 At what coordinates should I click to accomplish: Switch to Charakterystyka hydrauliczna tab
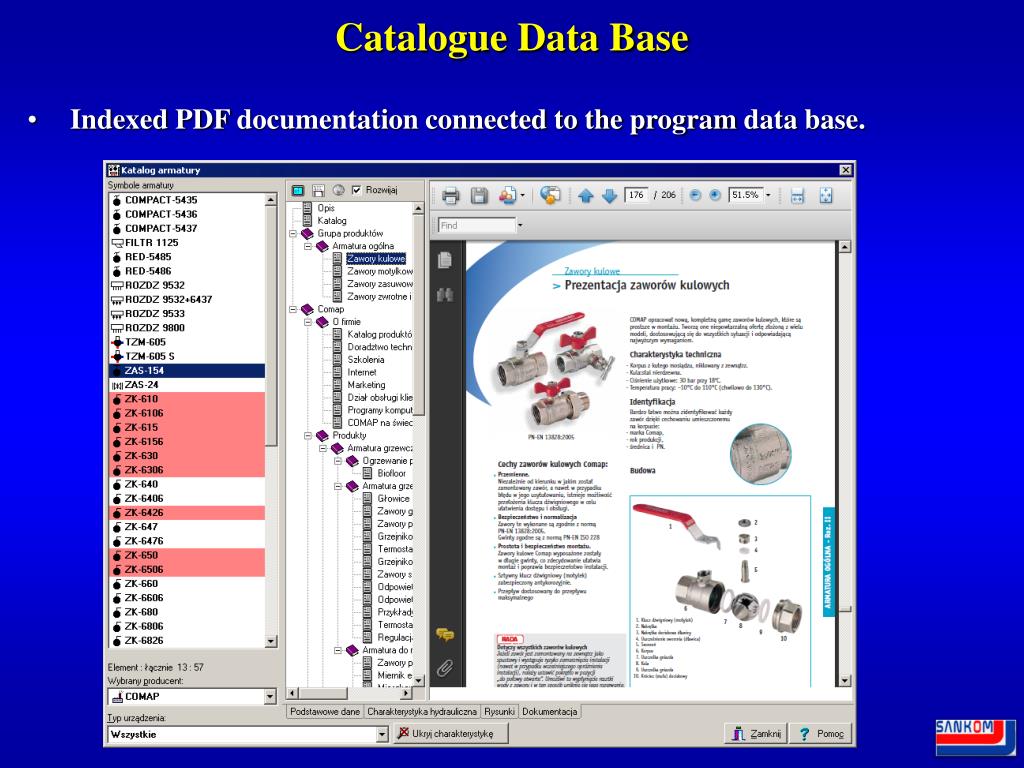pos(422,712)
